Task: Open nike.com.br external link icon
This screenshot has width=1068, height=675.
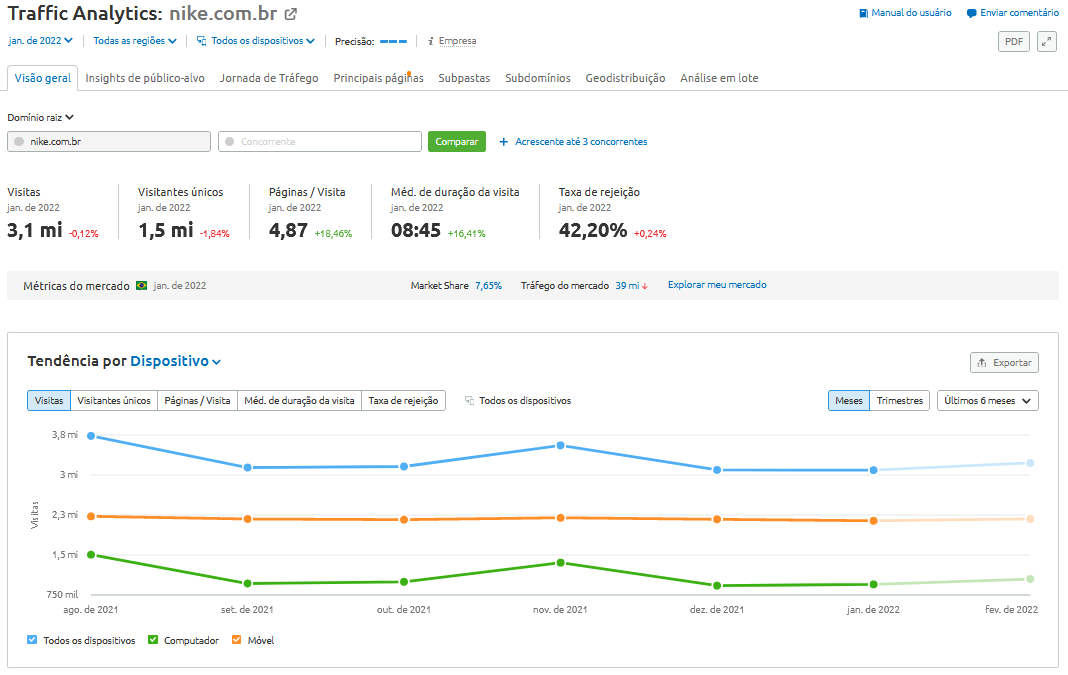Action: point(291,14)
